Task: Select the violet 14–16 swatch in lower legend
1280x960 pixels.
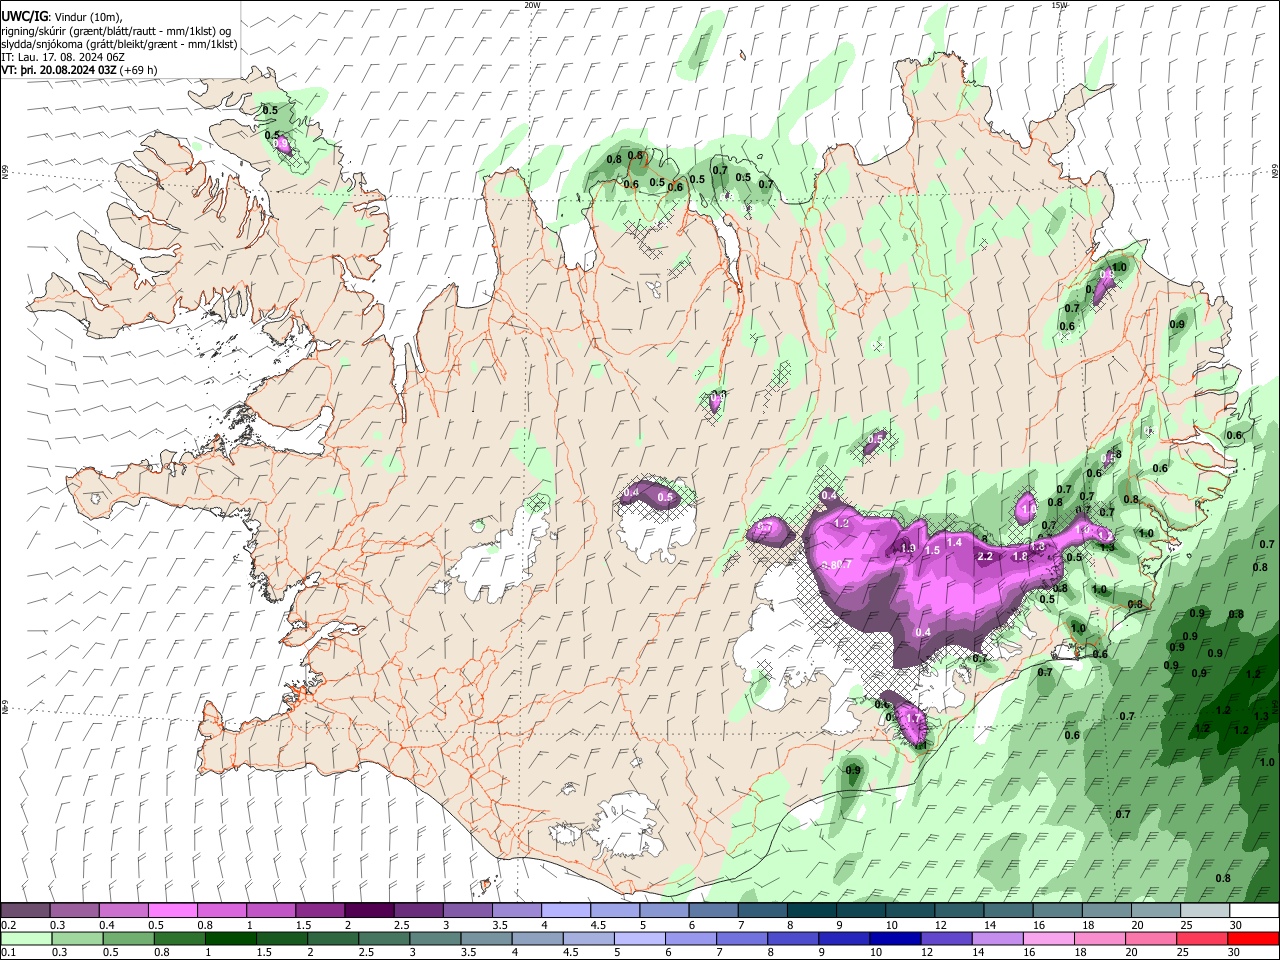Action: pyautogui.click(x=996, y=938)
